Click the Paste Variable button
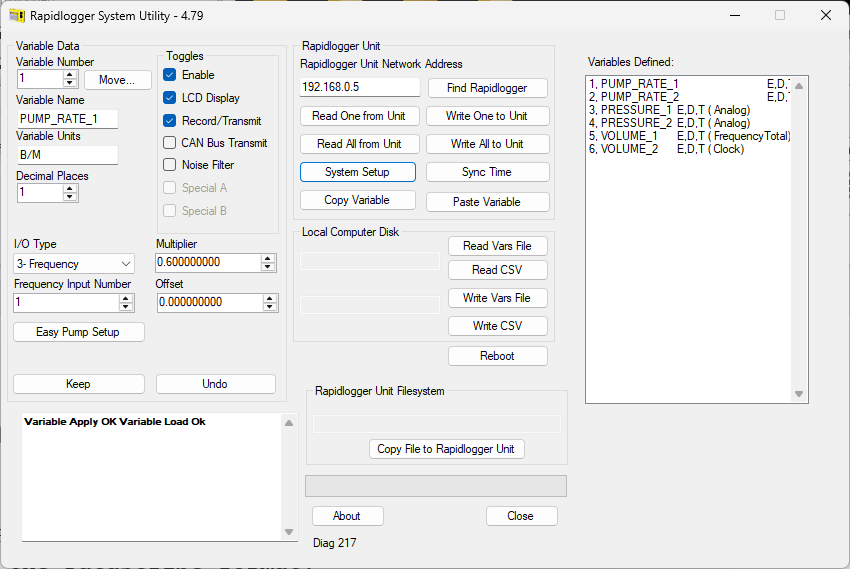Screen dimensions: 850x569 tap(487, 202)
